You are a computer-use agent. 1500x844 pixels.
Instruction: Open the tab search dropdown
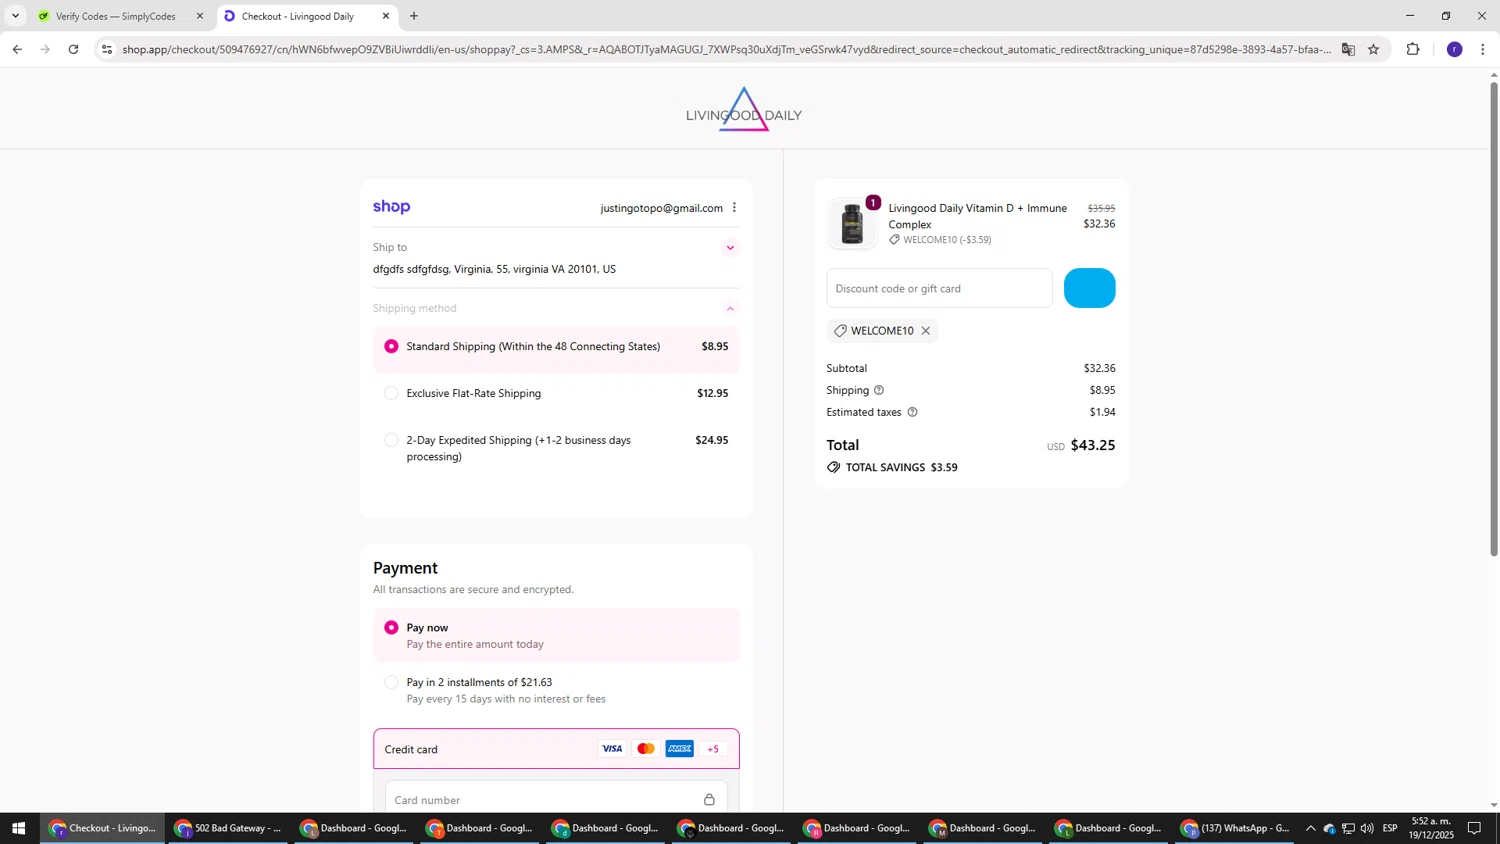[15, 16]
